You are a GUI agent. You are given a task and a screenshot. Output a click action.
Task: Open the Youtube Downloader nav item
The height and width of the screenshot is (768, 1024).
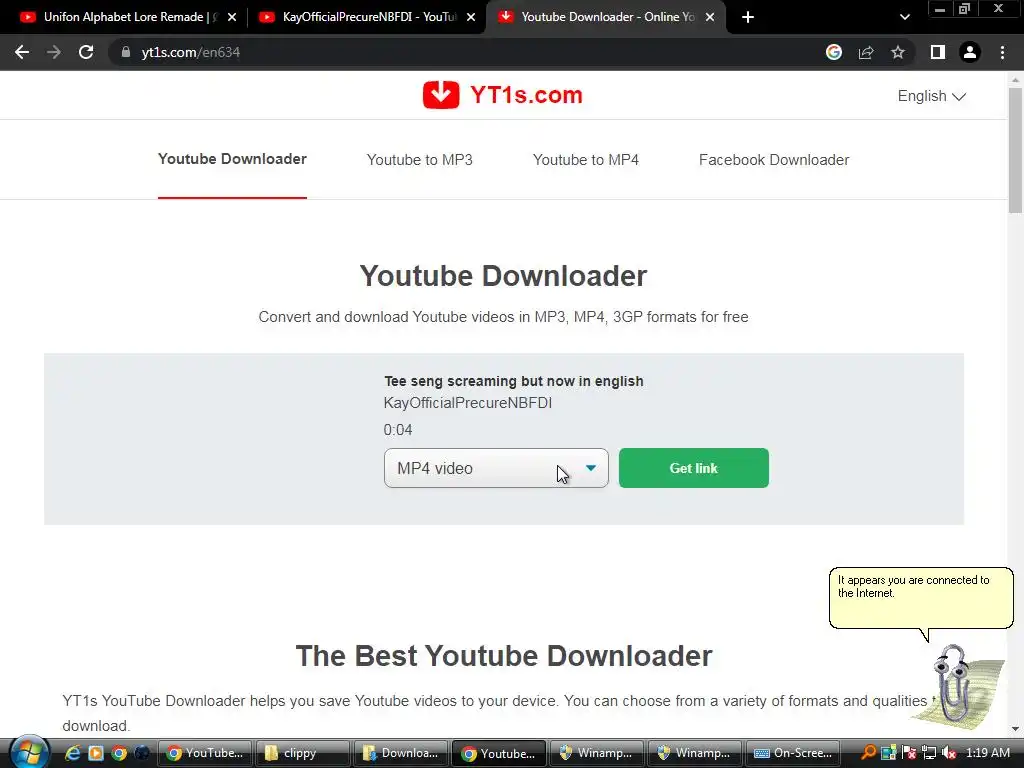(232, 159)
